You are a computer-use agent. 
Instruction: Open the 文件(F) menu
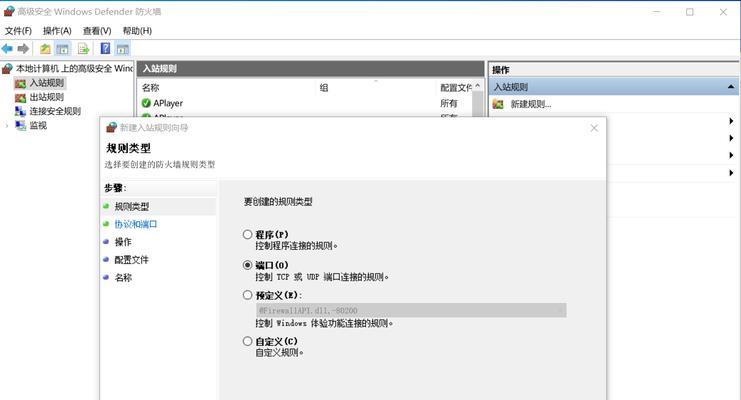pyautogui.click(x=18, y=31)
